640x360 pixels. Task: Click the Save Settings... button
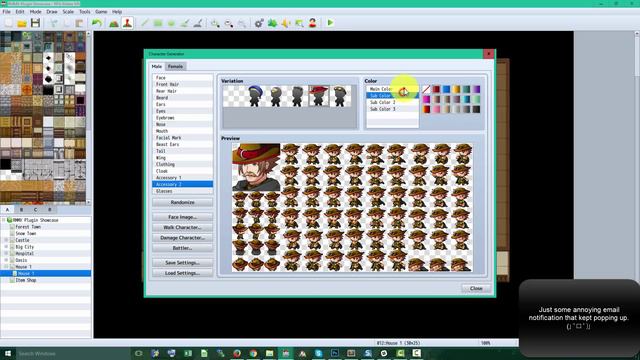(x=182, y=263)
